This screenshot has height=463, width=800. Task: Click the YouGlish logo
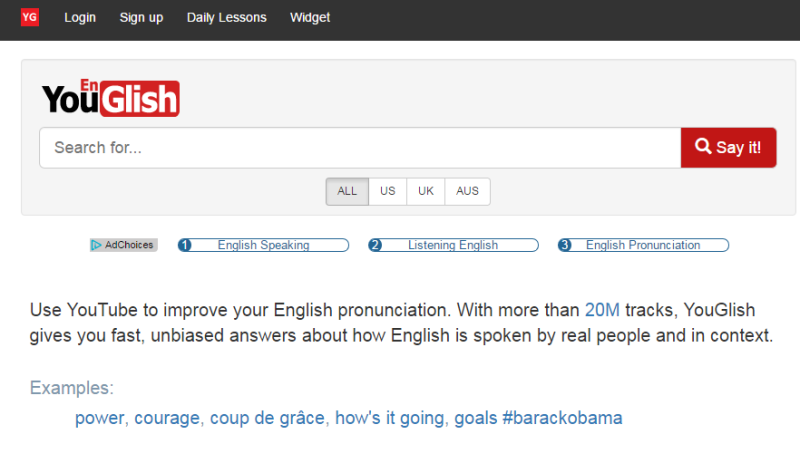(111, 98)
